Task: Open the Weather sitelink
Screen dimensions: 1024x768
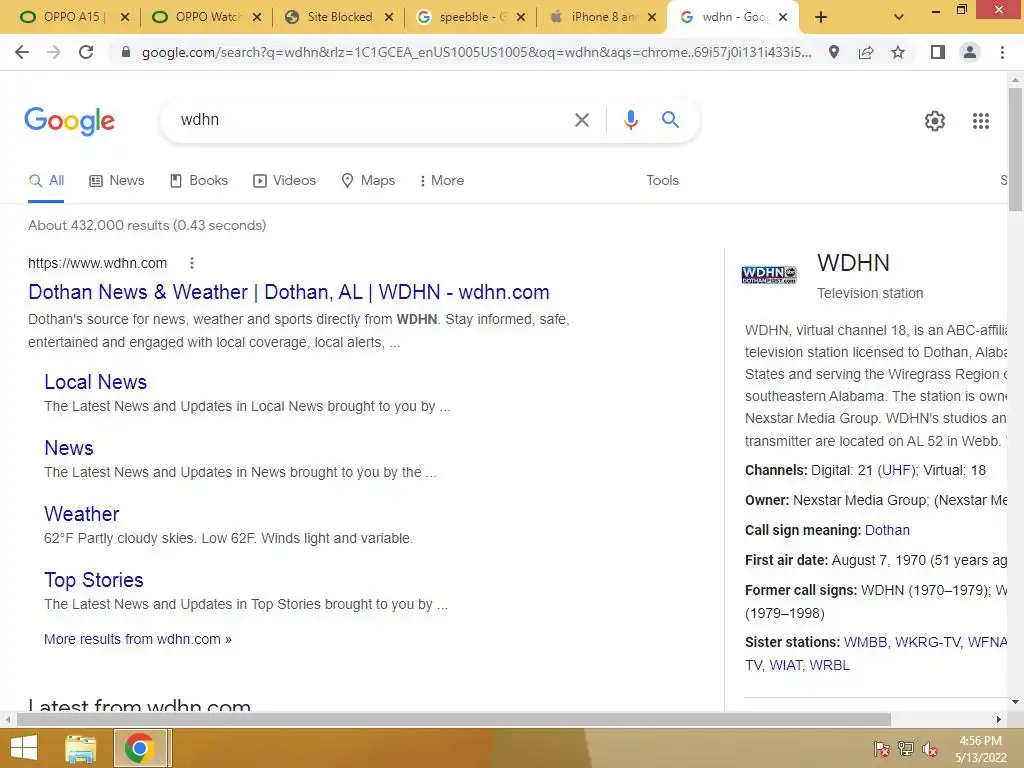Action: (x=82, y=514)
